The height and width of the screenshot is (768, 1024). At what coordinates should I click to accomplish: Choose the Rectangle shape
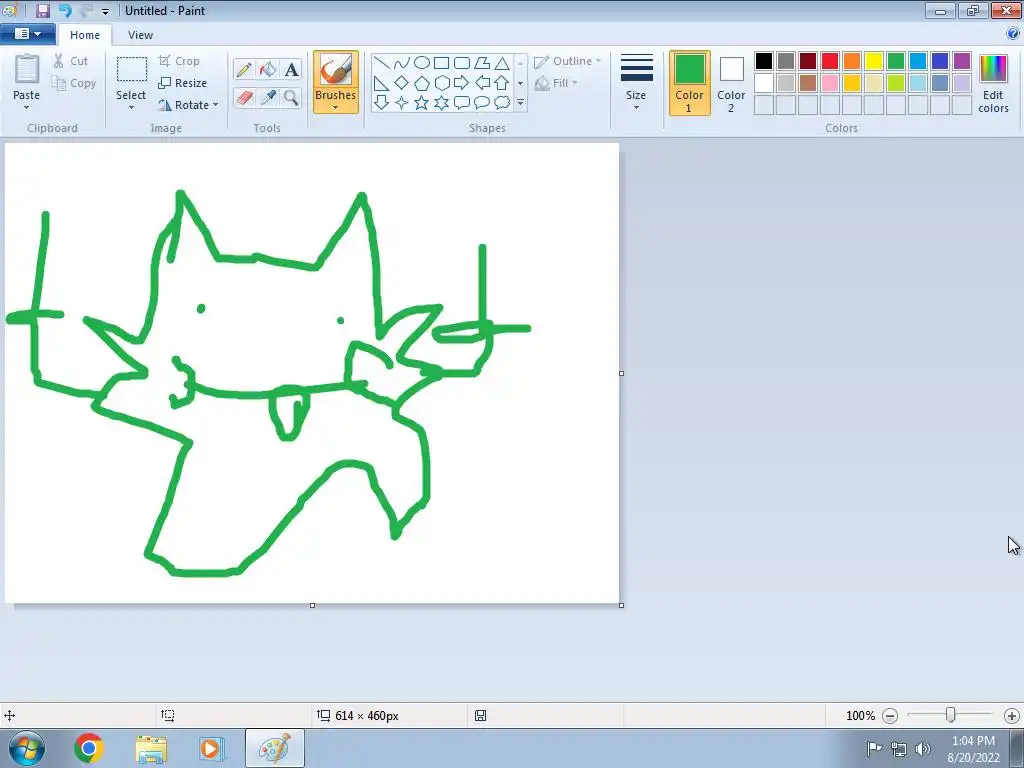click(441, 63)
